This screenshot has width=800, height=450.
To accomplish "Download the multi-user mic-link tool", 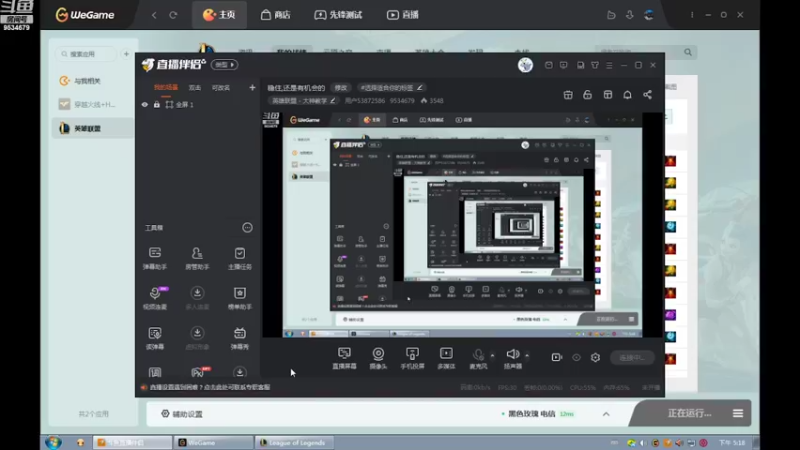I will pyautogui.click(x=197, y=298).
